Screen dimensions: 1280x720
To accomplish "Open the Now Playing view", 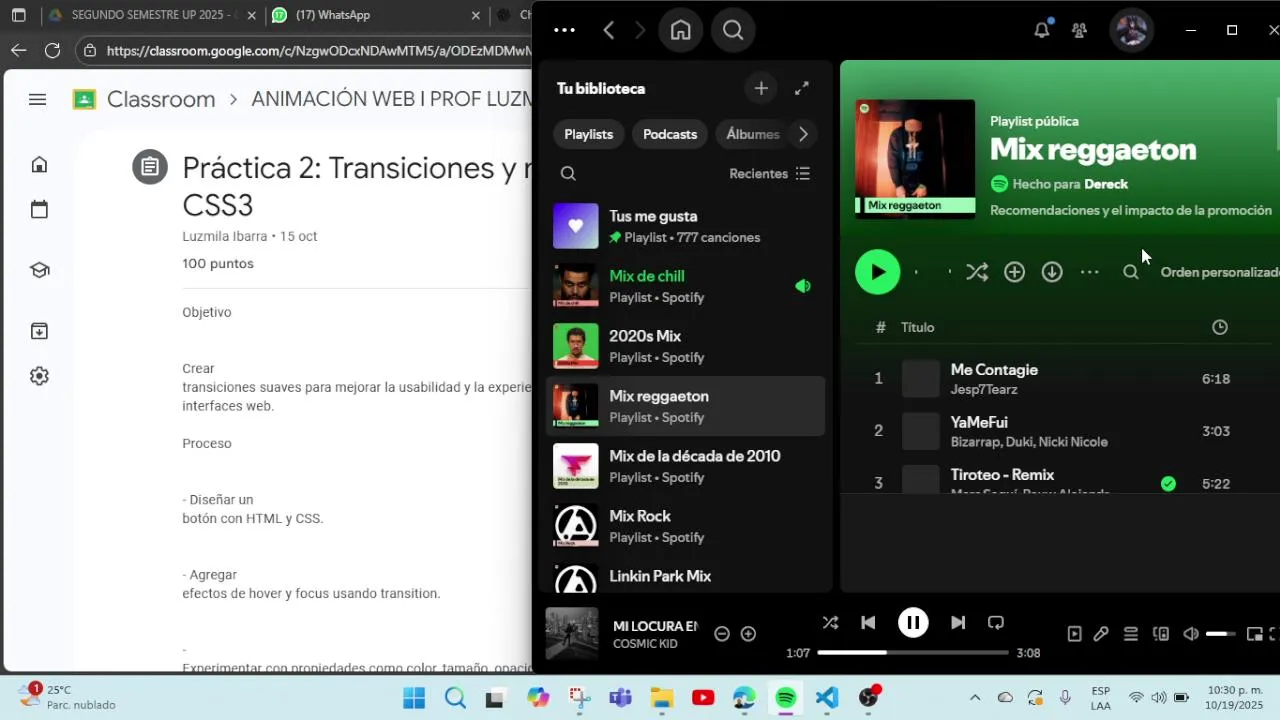I will 1074,634.
